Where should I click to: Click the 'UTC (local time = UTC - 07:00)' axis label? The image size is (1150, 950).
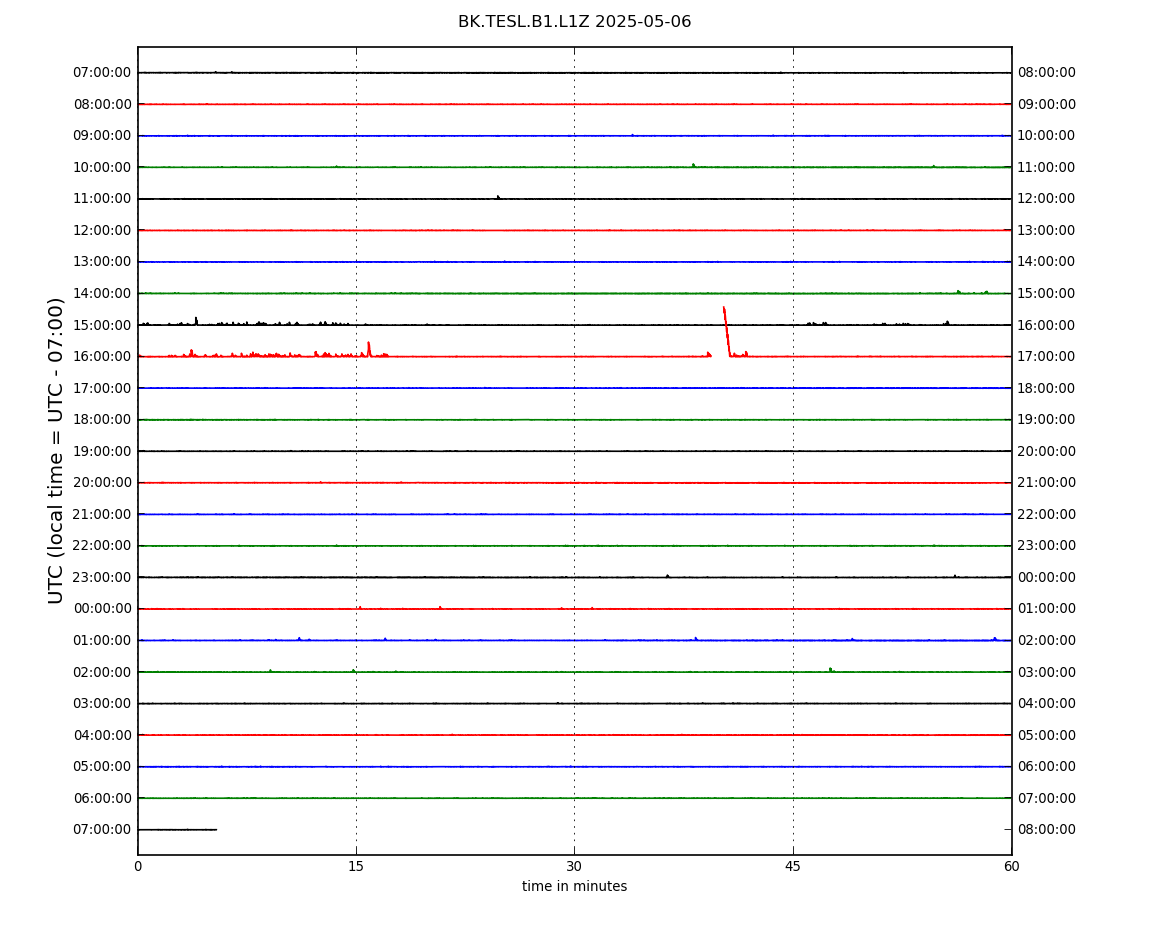click(x=56, y=450)
